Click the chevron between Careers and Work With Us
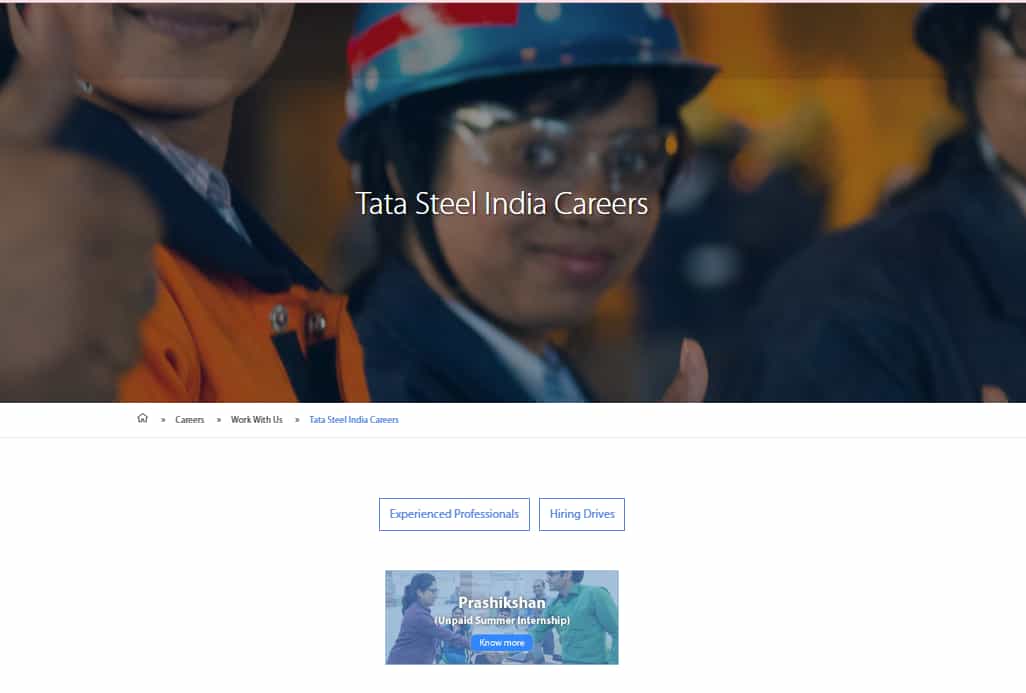This screenshot has width=1026, height=693. coord(219,420)
